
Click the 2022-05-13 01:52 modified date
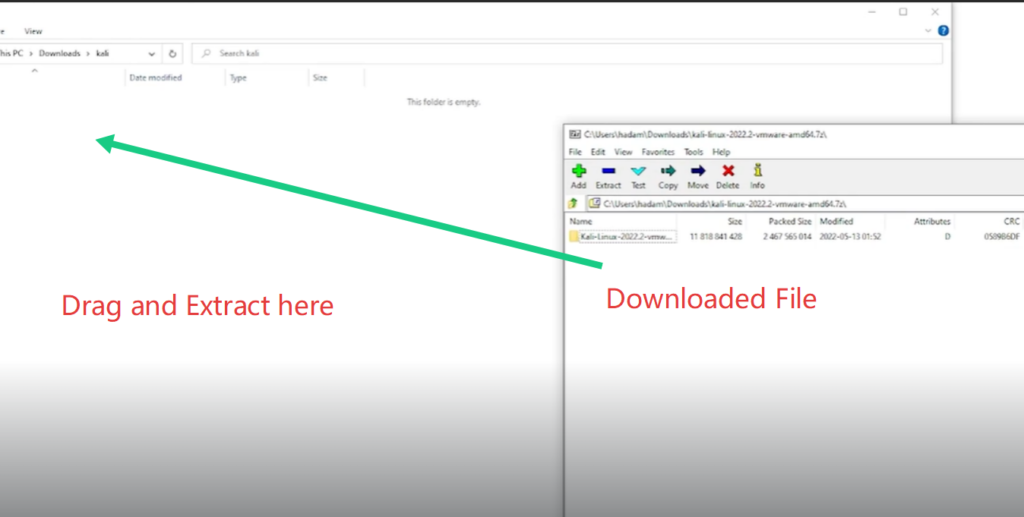850,236
